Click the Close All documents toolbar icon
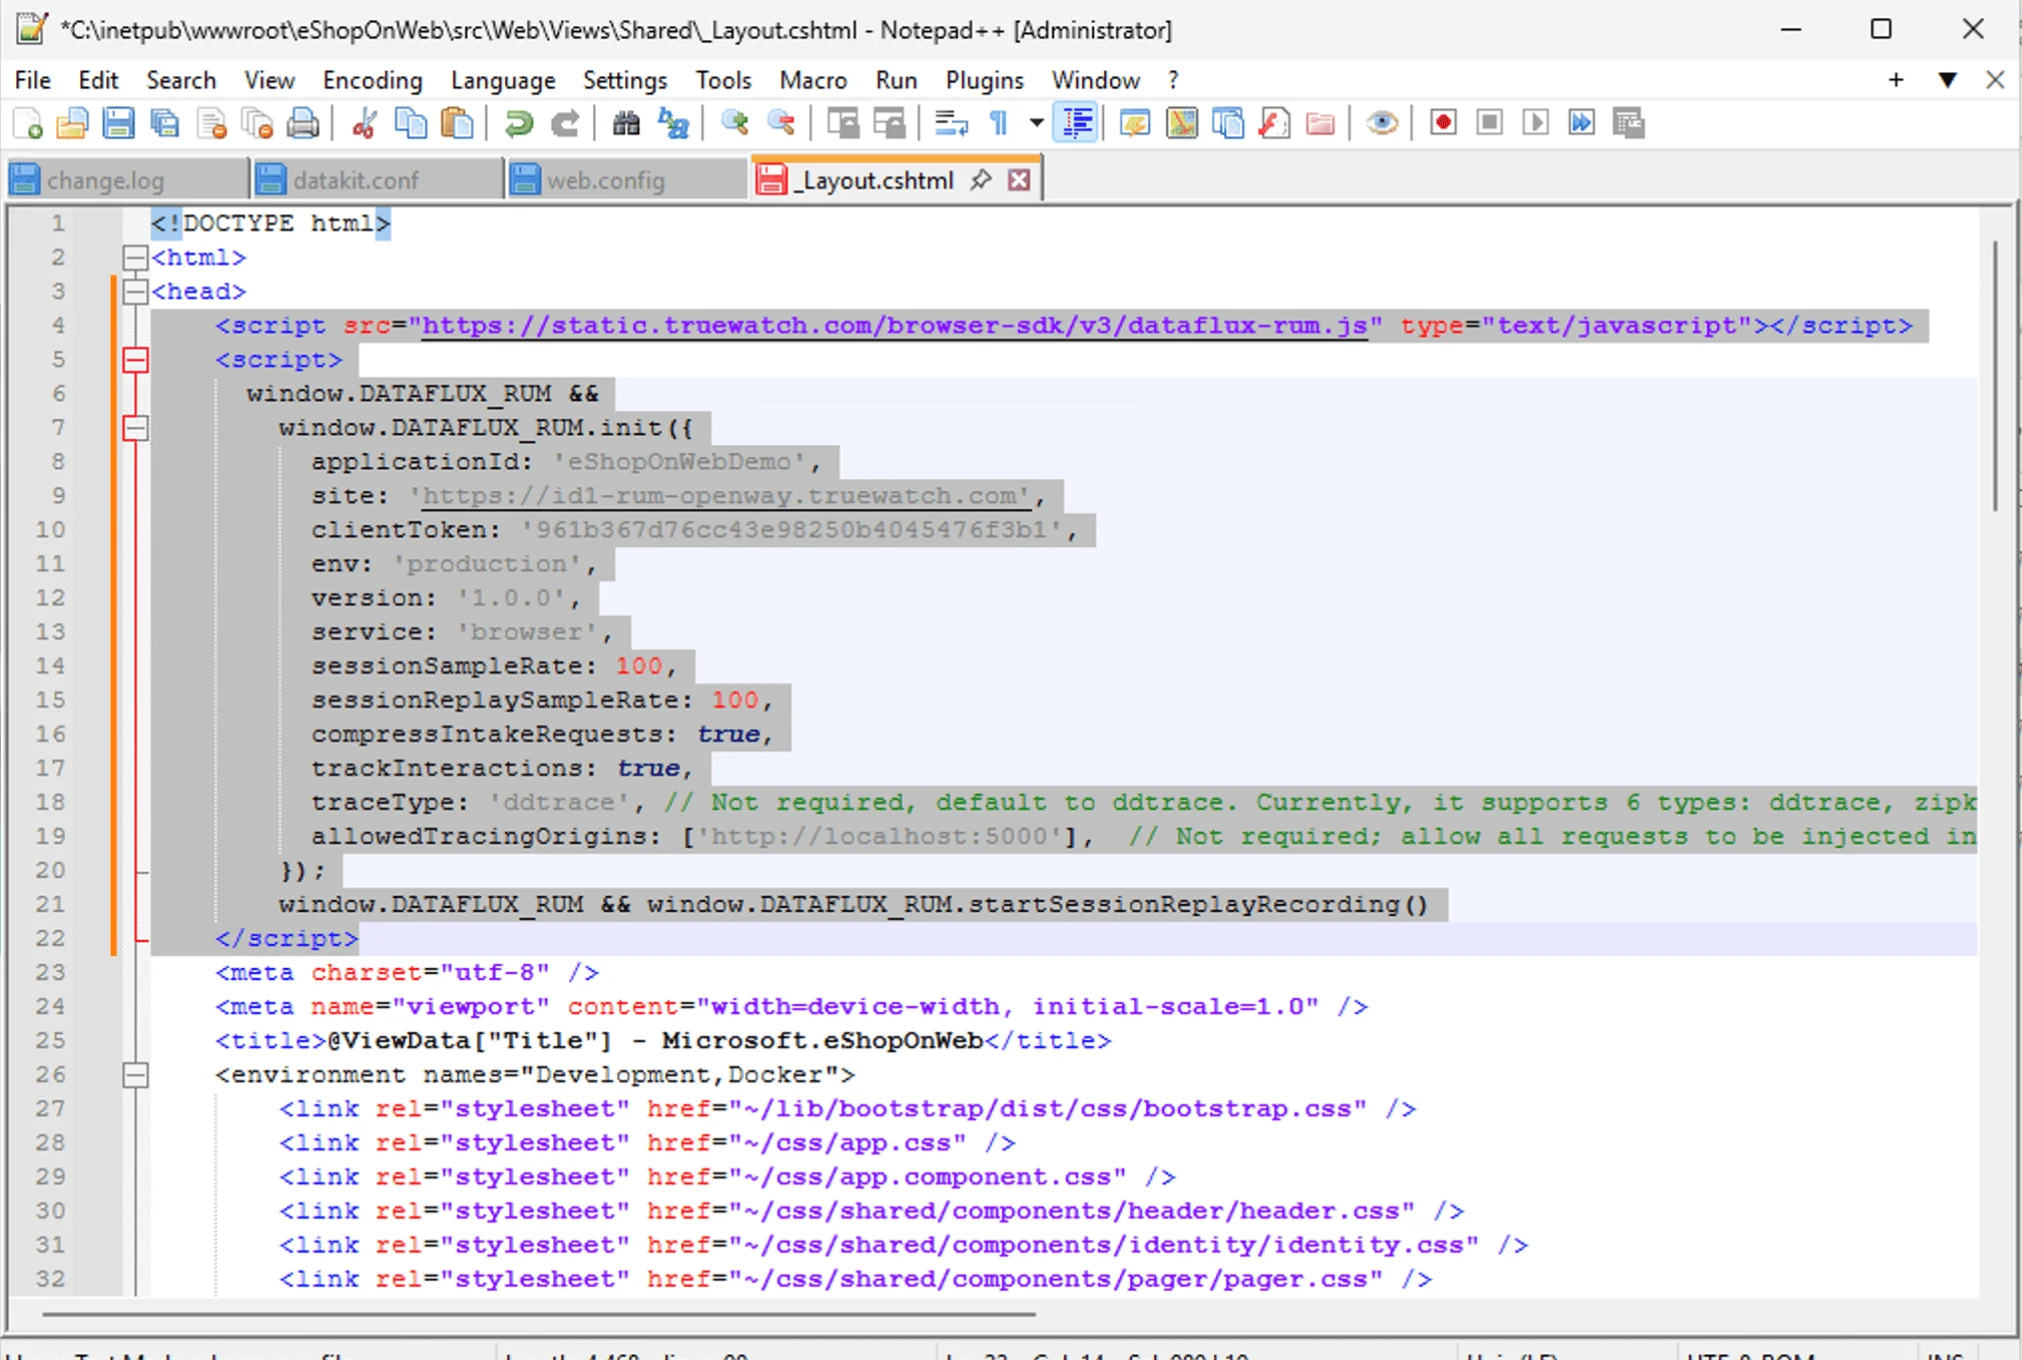The width and height of the screenshot is (2022, 1360). point(257,124)
